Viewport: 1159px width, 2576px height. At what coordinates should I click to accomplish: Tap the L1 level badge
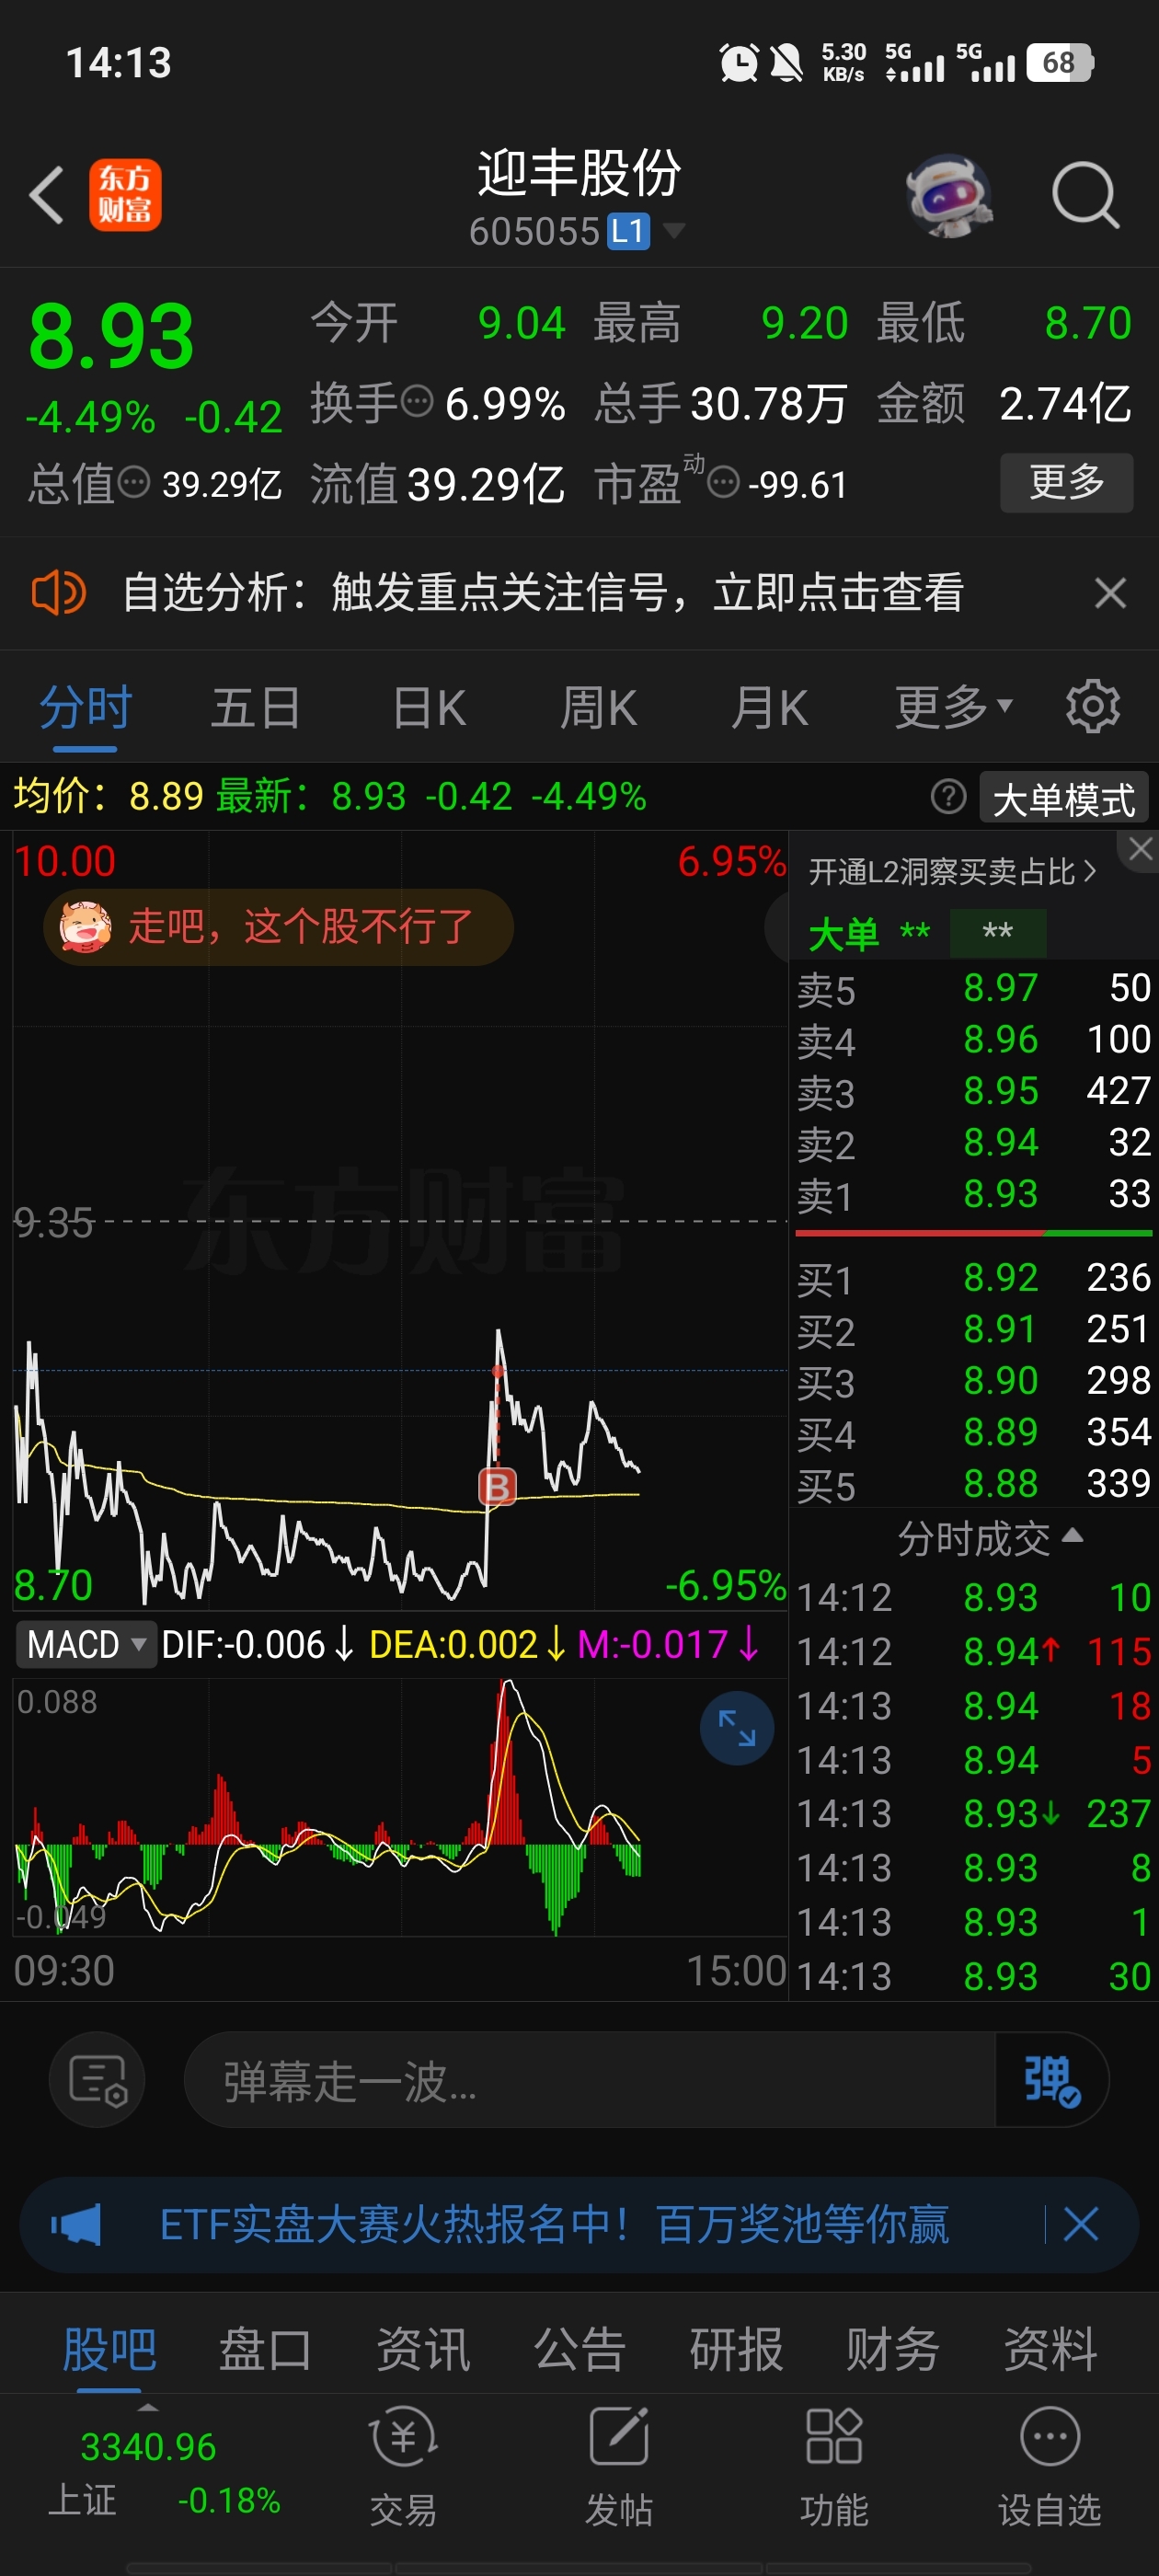pyautogui.click(x=628, y=231)
